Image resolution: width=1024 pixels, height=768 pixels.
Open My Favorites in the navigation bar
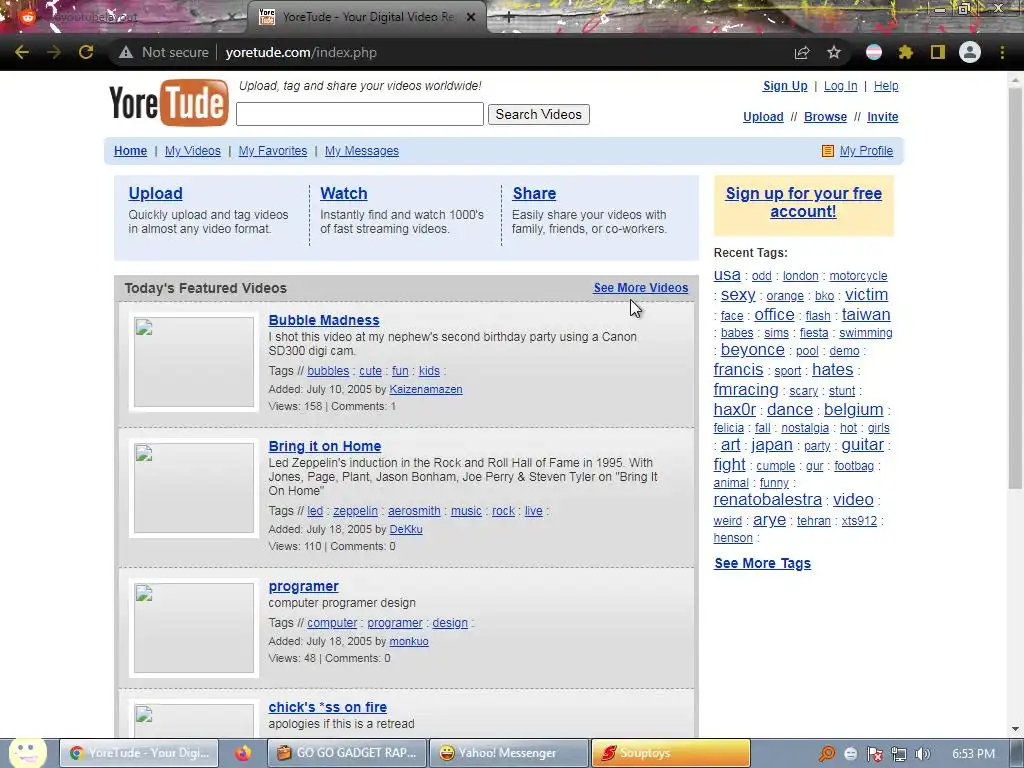coord(272,151)
